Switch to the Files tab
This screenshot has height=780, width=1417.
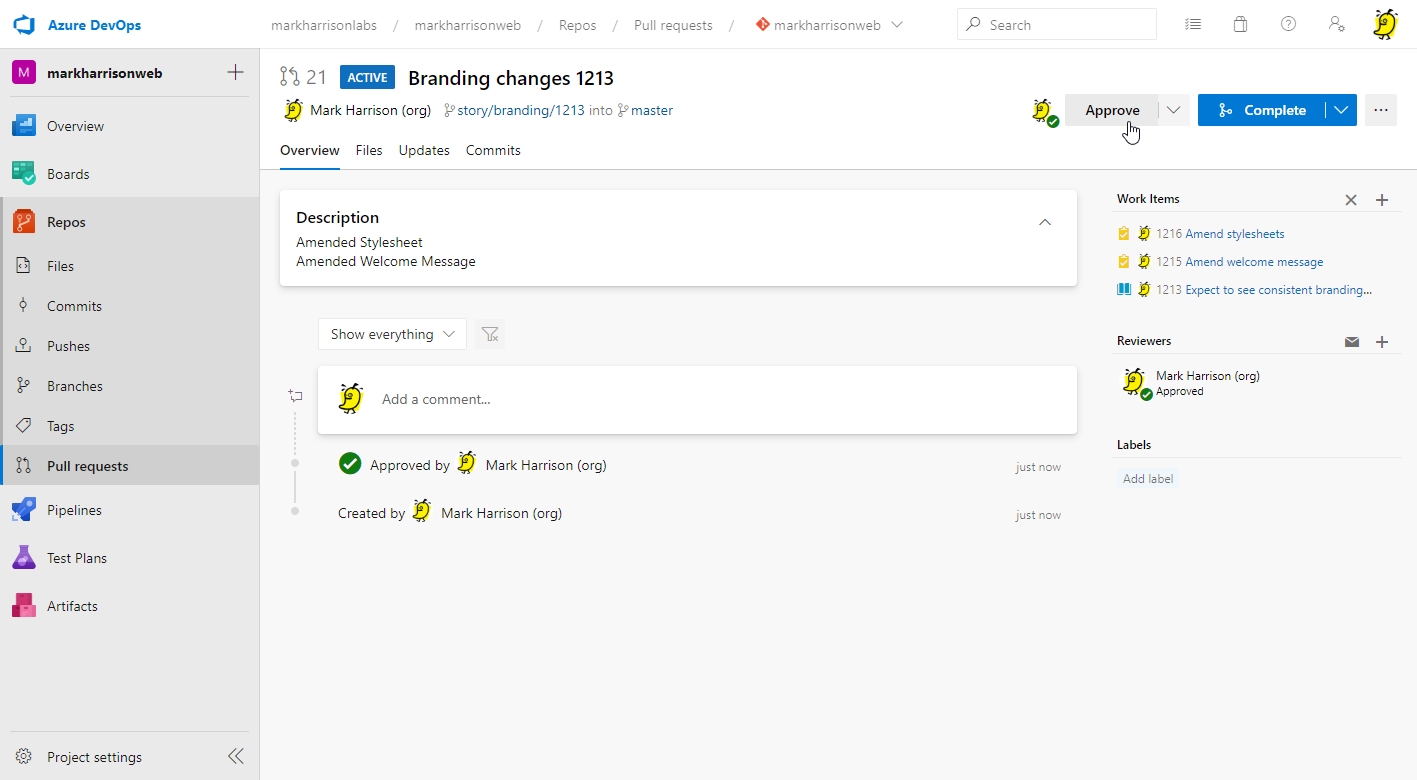click(x=369, y=150)
